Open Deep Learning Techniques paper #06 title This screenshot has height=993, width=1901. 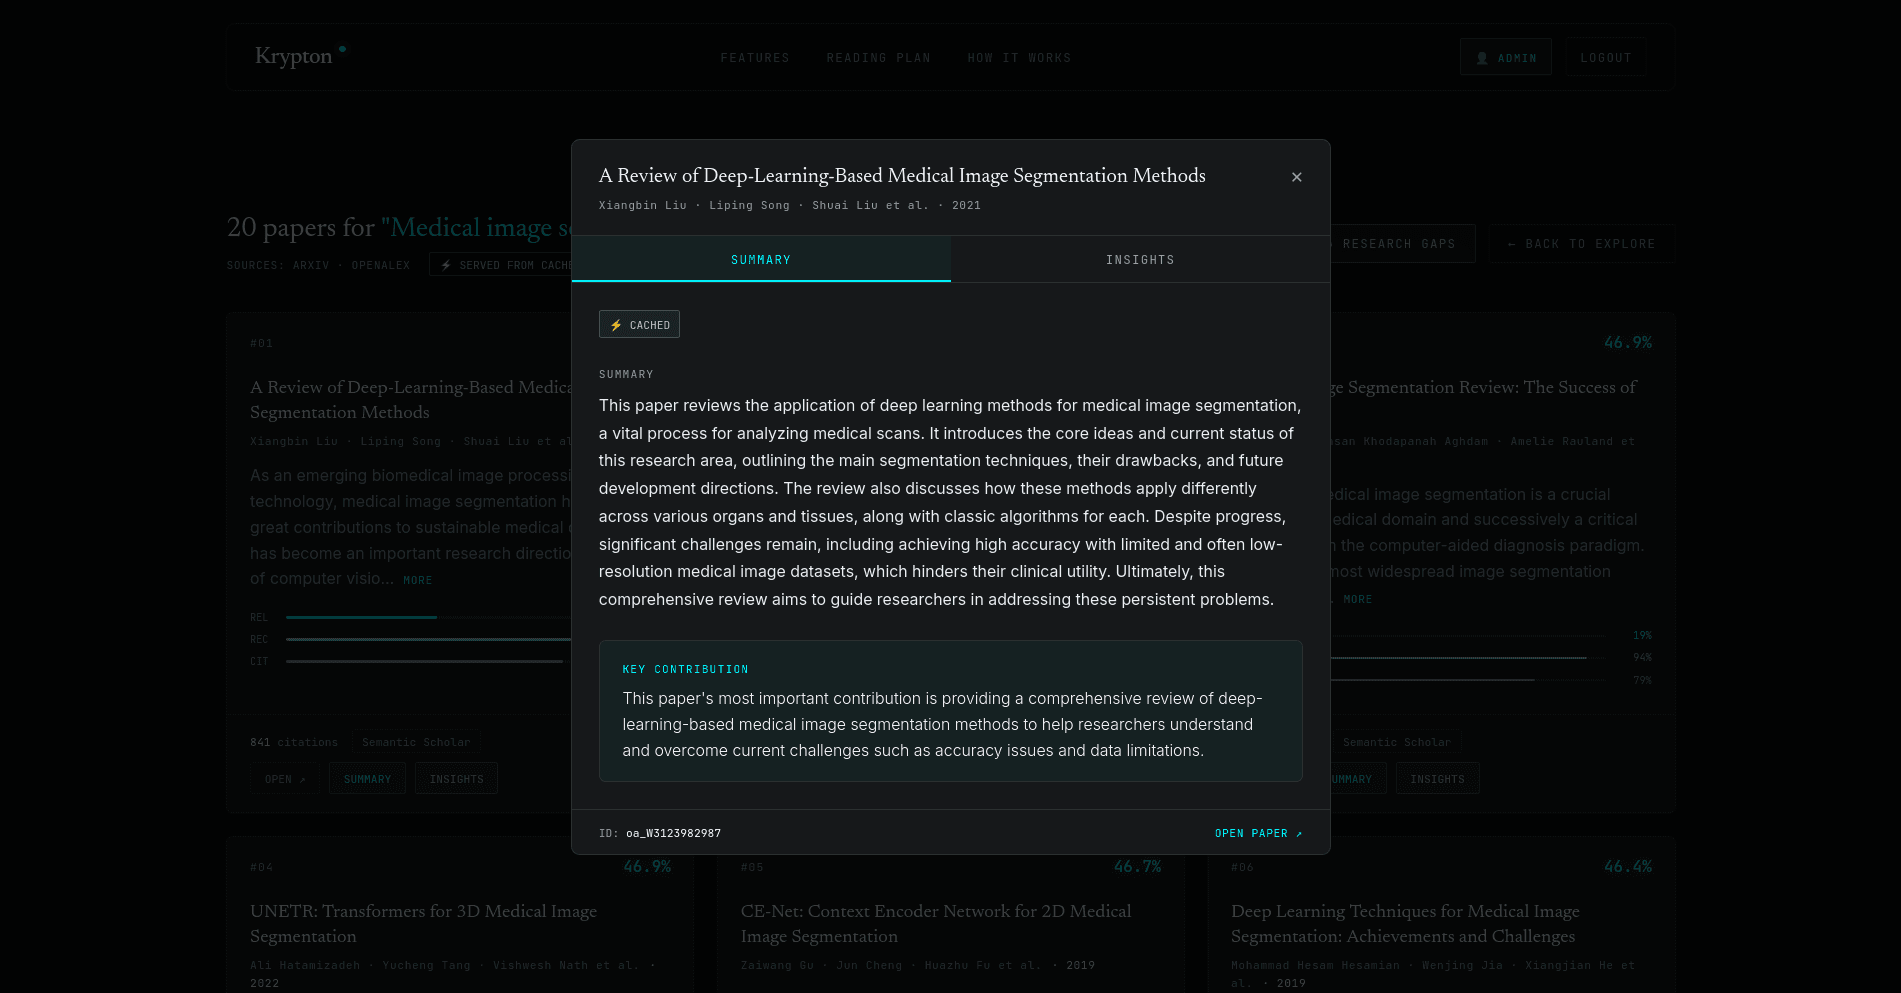(x=1405, y=923)
